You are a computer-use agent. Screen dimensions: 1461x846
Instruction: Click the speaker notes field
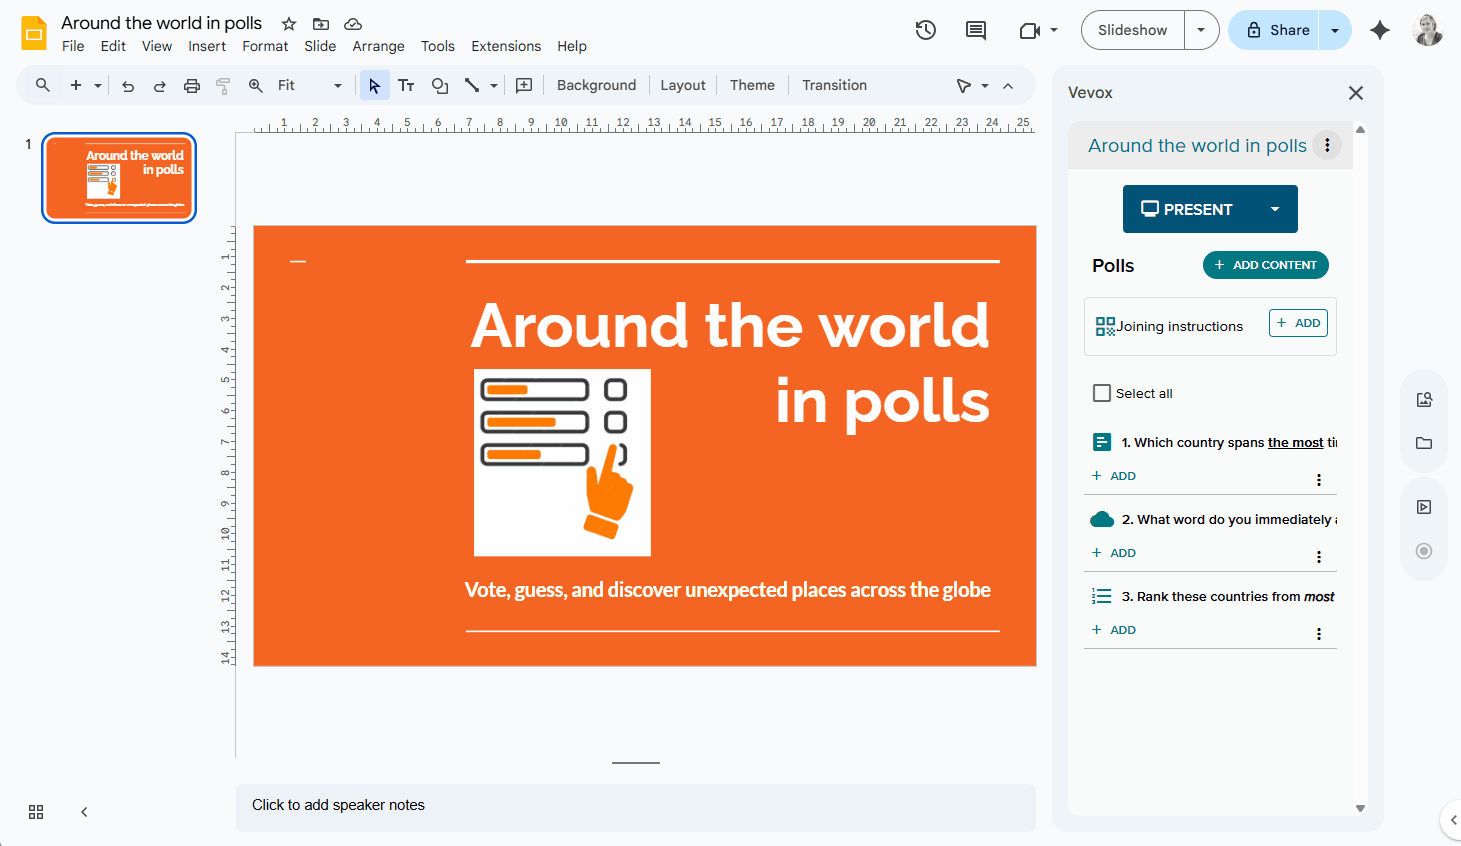pos(635,805)
